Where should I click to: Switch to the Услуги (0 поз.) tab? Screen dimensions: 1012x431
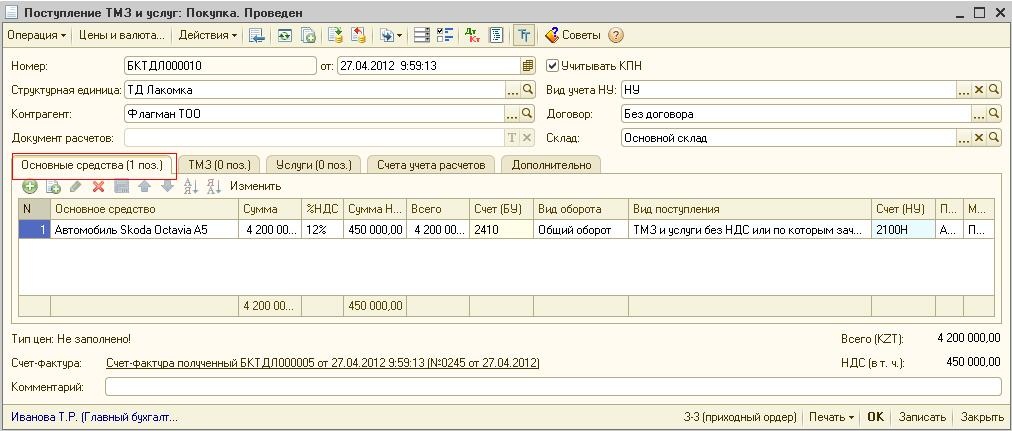coord(313,165)
